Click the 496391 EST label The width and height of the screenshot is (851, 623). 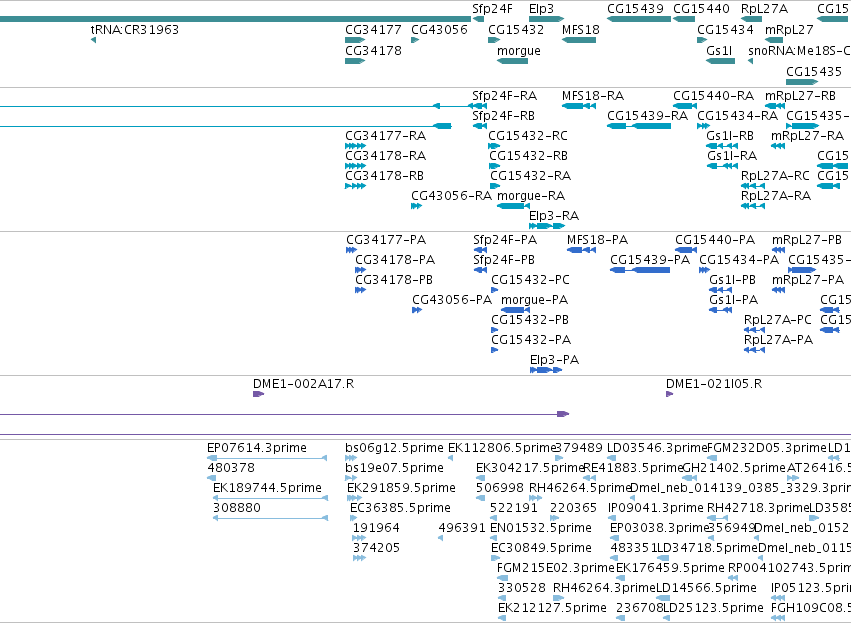(462, 528)
